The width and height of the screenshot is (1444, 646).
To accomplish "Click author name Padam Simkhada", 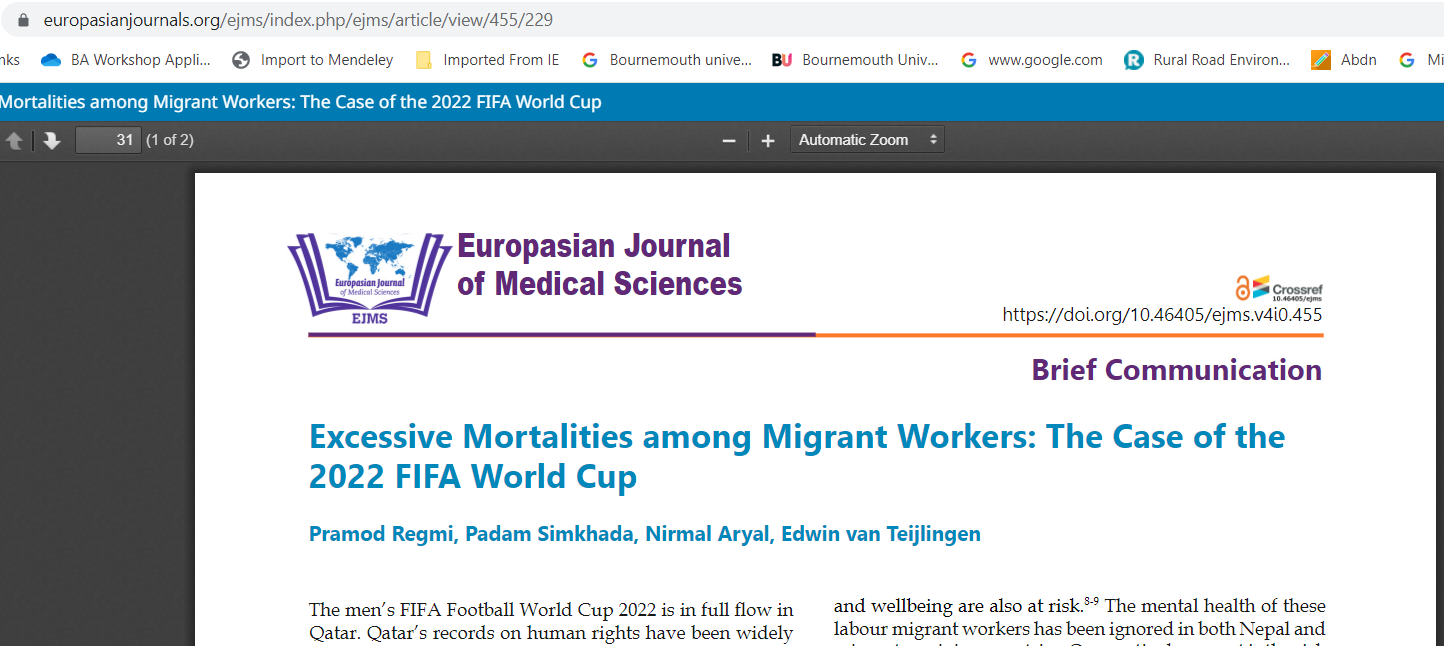I will [x=550, y=534].
